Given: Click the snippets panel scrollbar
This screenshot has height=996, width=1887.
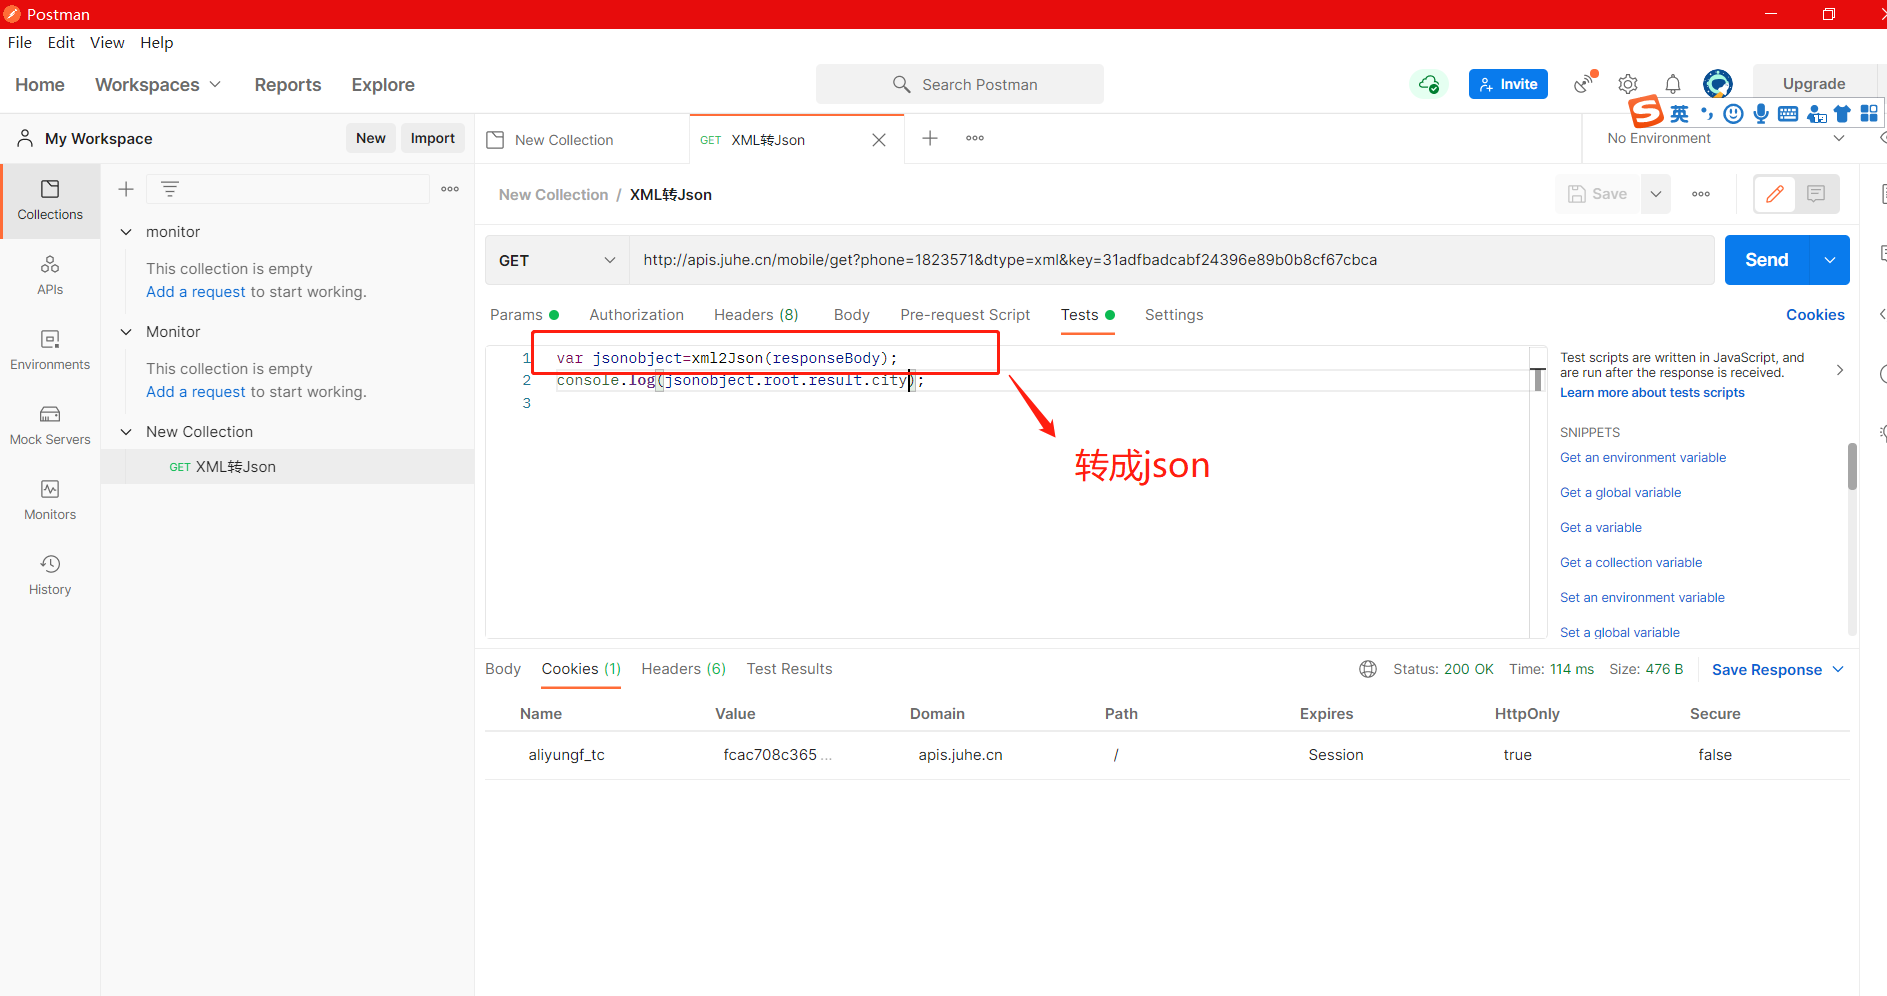Looking at the screenshot, I should (1852, 467).
